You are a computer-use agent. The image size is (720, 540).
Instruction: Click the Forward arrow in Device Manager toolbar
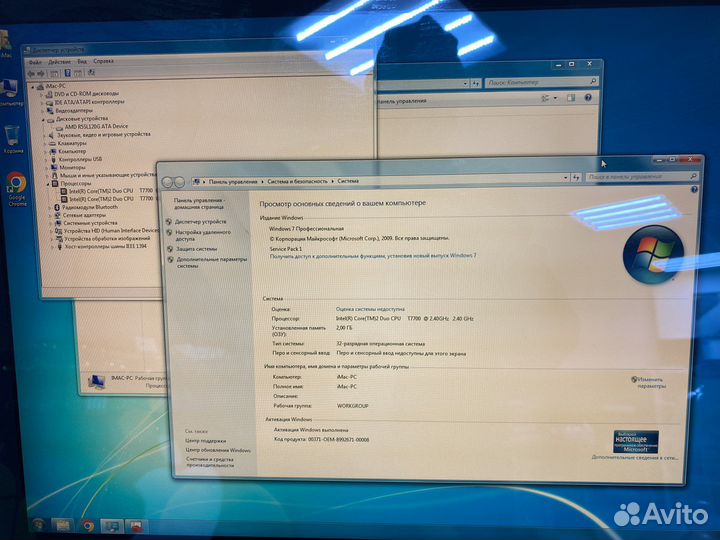tap(40, 73)
